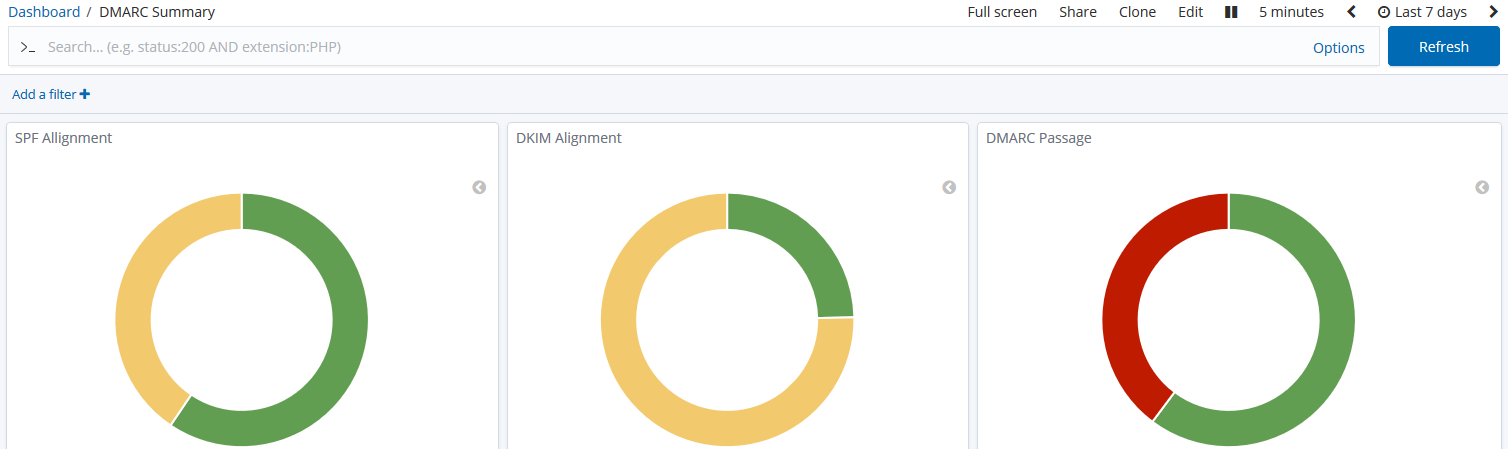
Task: Move time range backward with left chevron
Action: 1352,12
